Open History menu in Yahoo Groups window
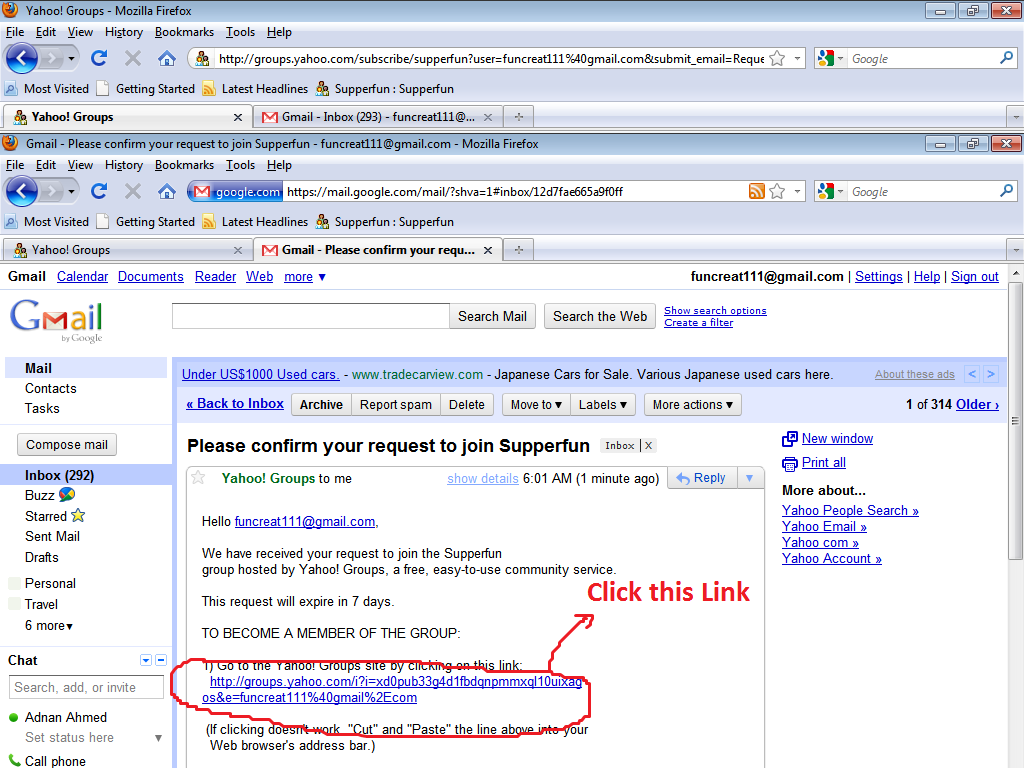Screen dimensions: 1024x768 click(x=123, y=32)
